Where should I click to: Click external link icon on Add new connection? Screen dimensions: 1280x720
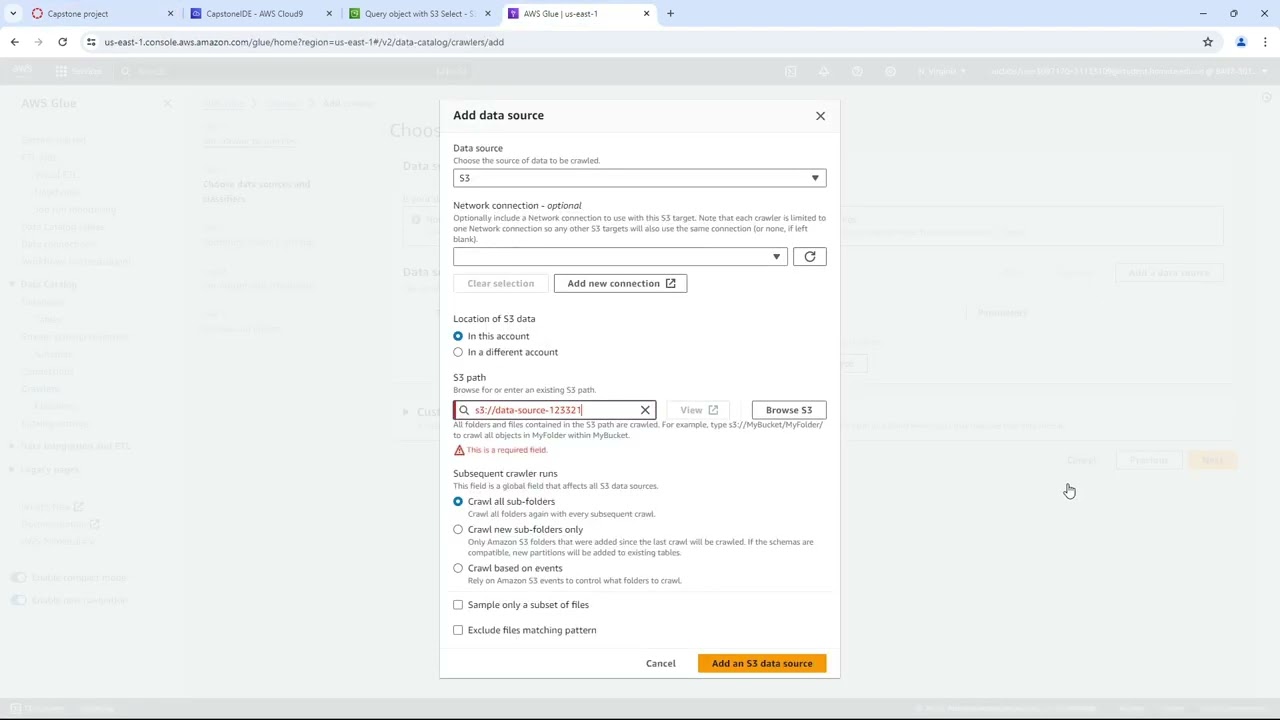(x=671, y=283)
